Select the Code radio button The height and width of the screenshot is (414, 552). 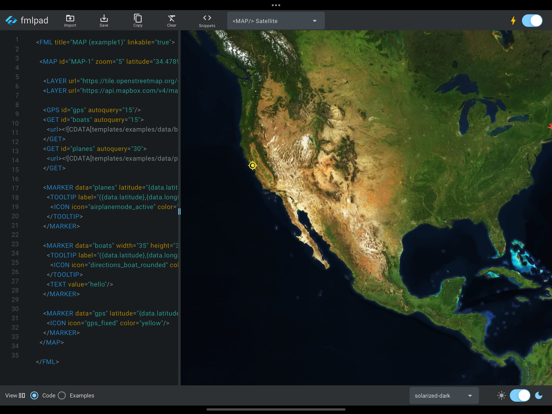[x=34, y=395]
